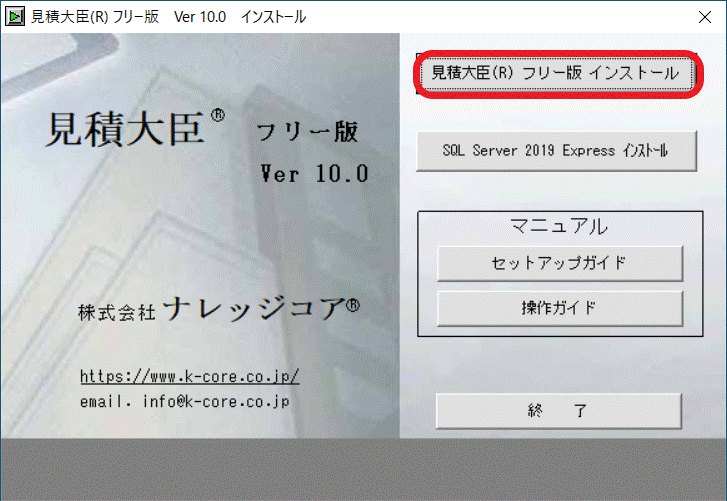Click the large 見積大臣 logo text
The height and width of the screenshot is (501, 727).
(x=124, y=131)
